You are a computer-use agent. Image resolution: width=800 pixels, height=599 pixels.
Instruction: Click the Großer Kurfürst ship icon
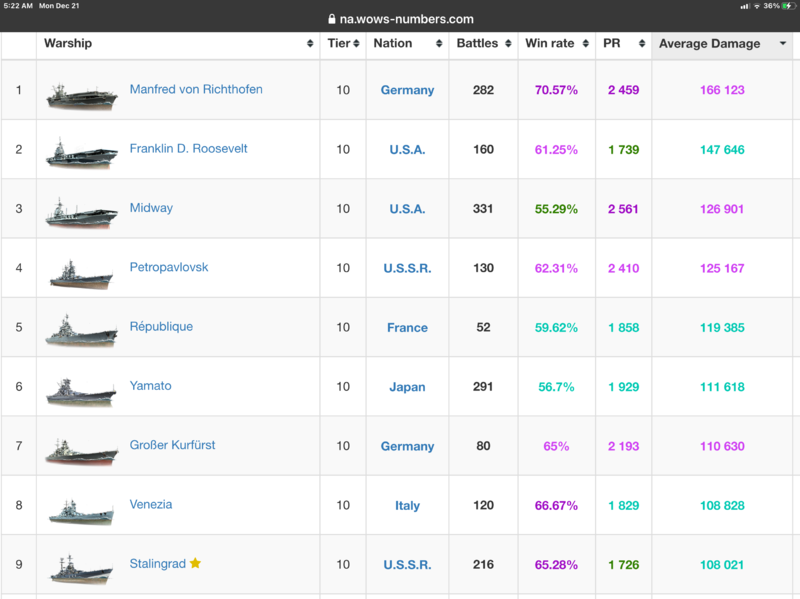tap(81, 449)
